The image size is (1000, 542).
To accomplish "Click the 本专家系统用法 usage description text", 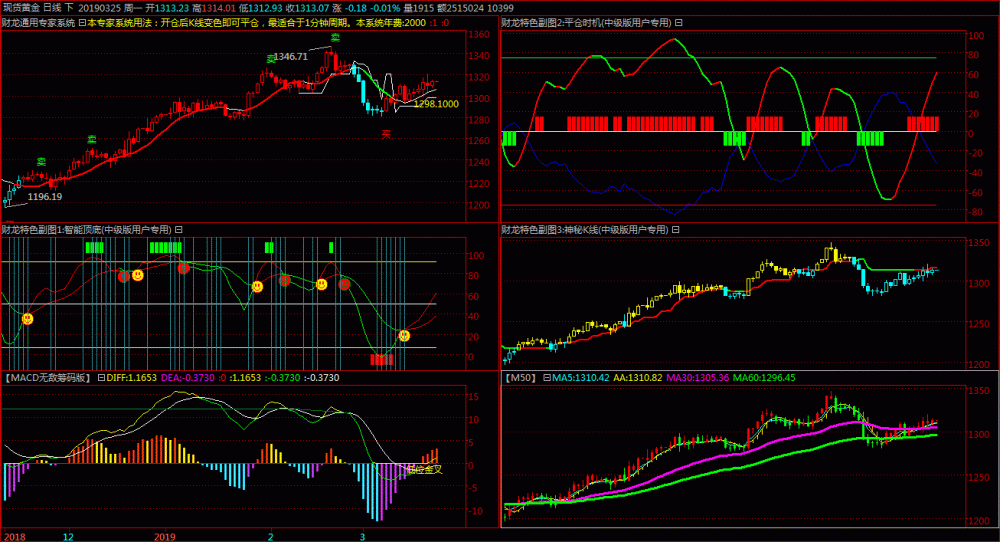I will click(x=256, y=23).
